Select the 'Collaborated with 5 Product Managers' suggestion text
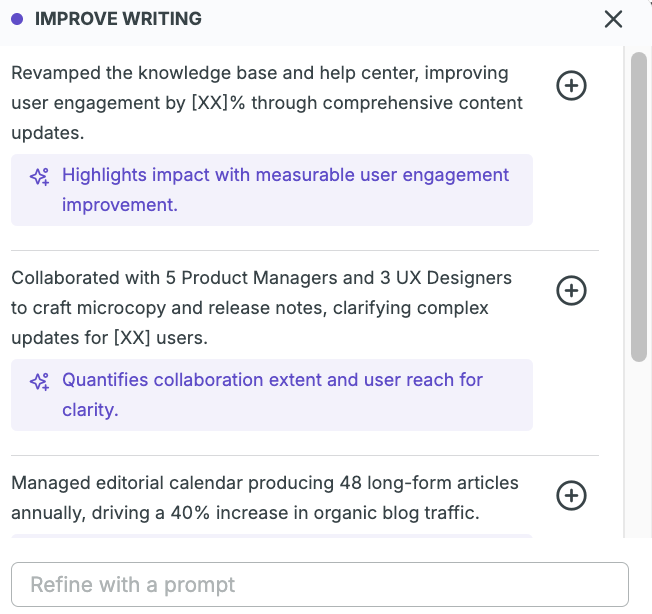 tap(260, 307)
